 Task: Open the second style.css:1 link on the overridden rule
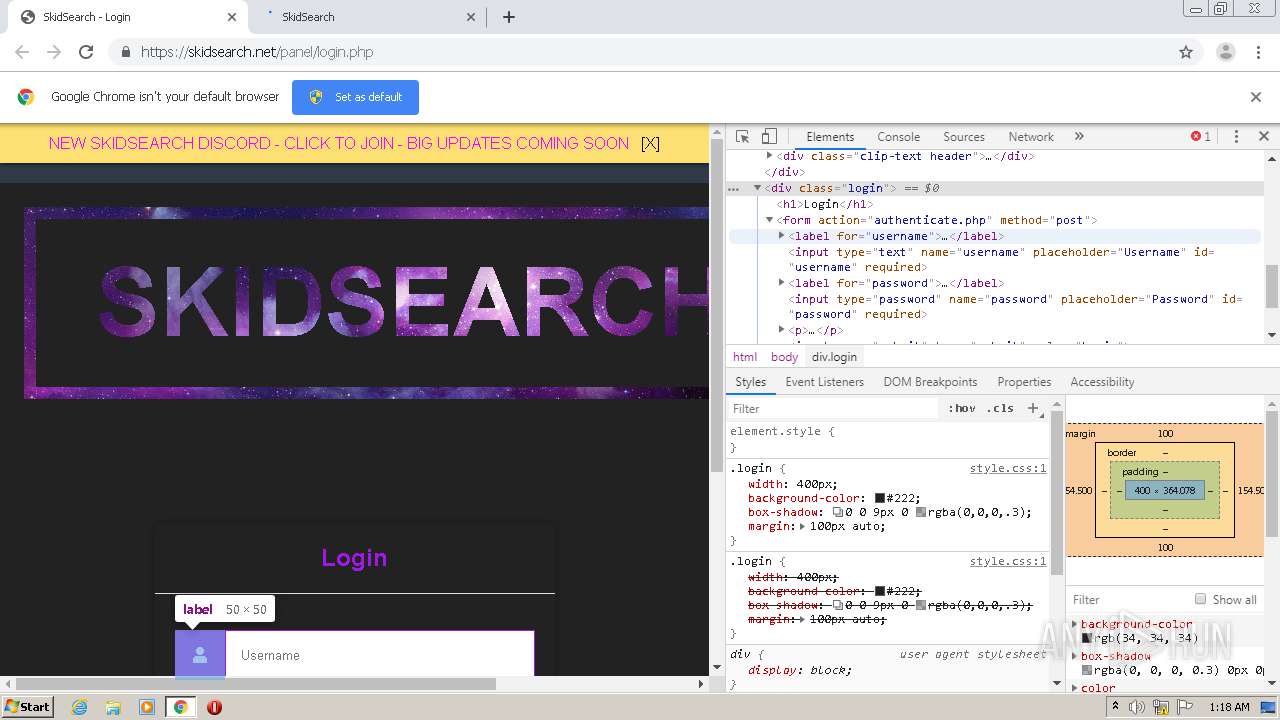[x=1008, y=561]
